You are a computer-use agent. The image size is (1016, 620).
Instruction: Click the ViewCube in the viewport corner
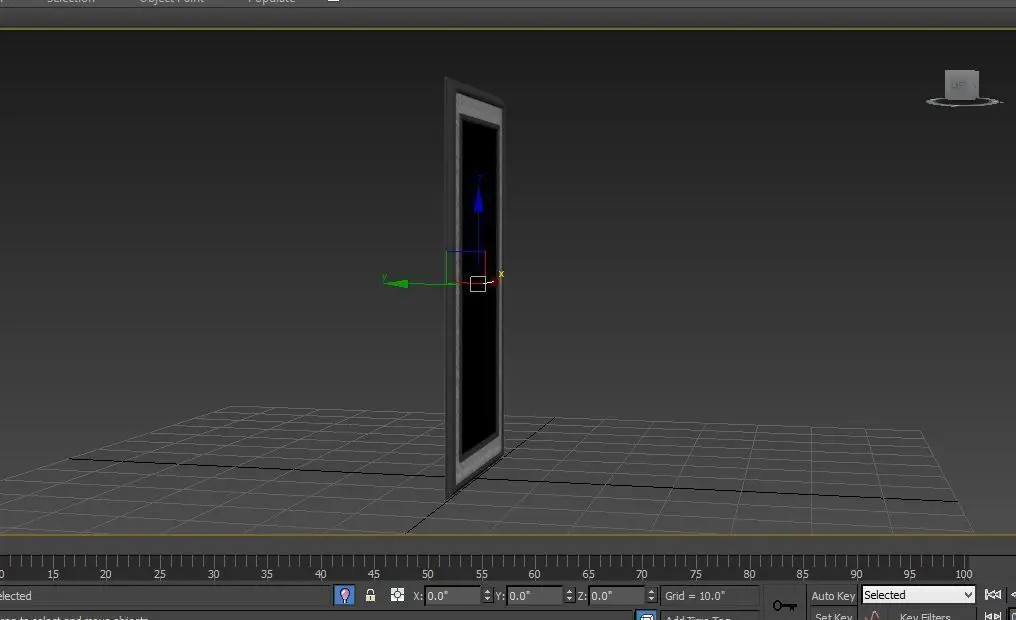pos(962,85)
